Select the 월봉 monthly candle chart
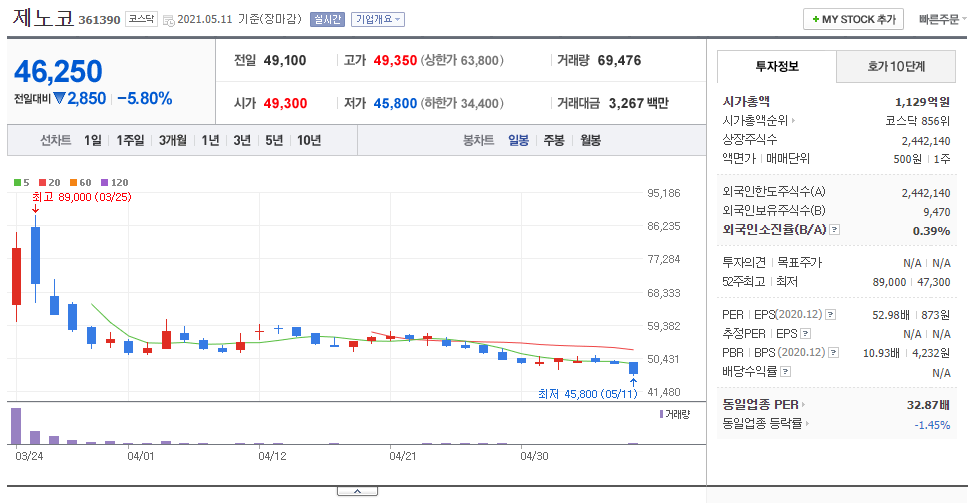Image resolution: width=974 pixels, height=503 pixels. (590, 140)
